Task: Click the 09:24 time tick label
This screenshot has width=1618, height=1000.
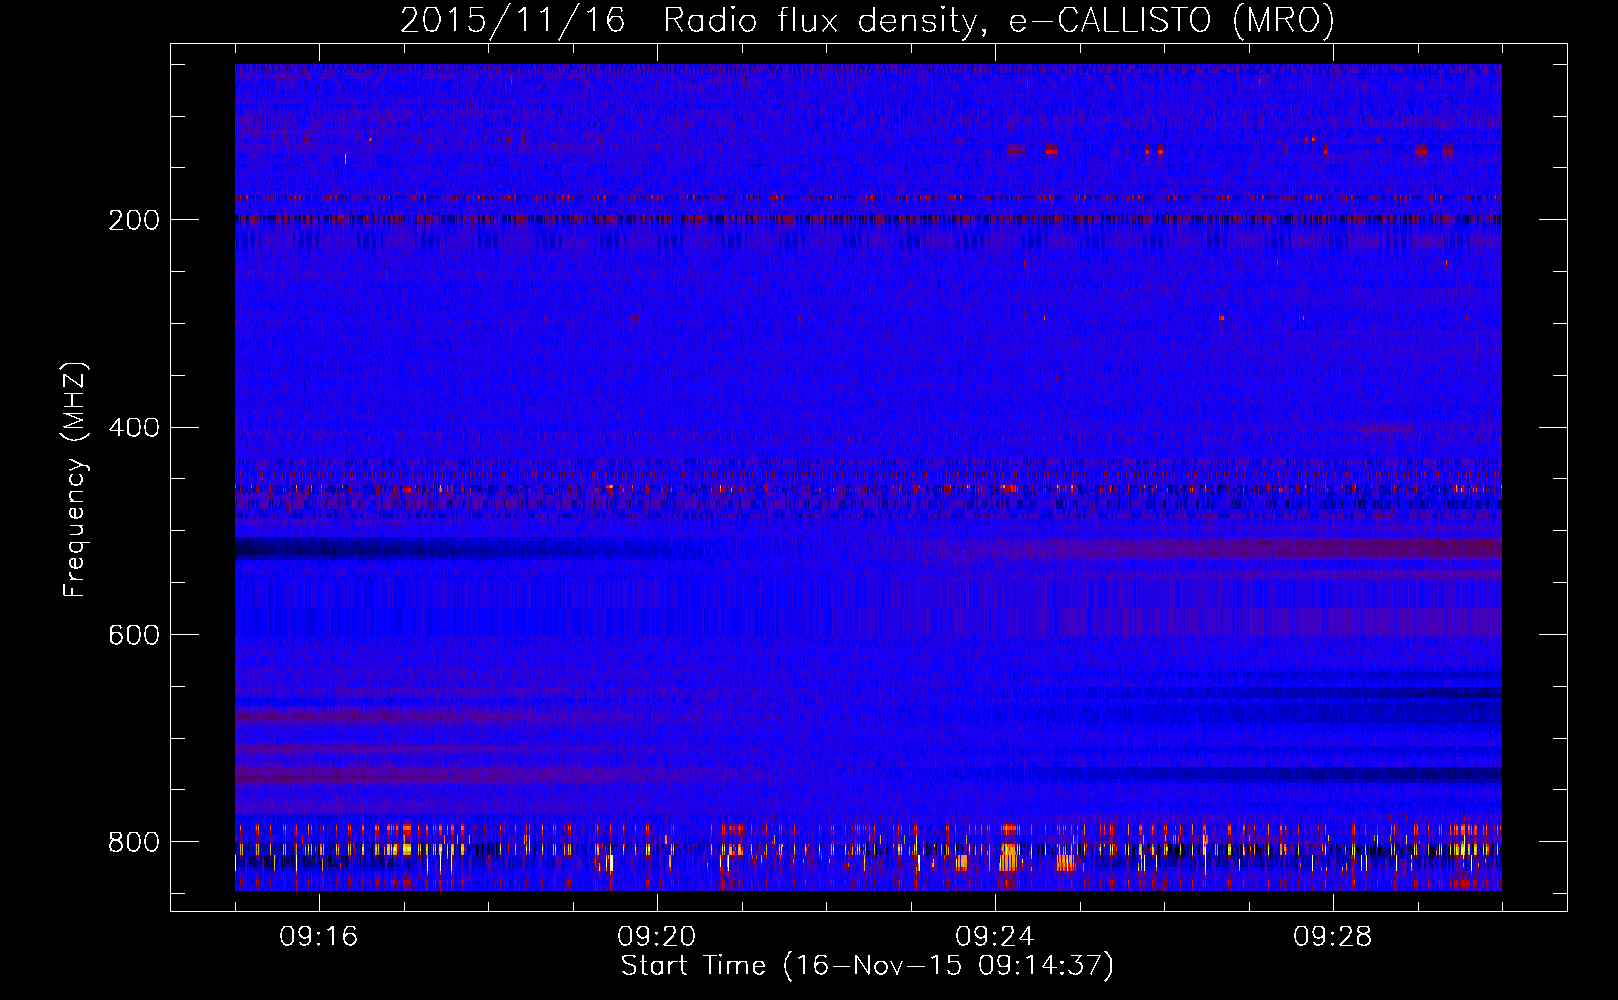Action: pyautogui.click(x=995, y=937)
